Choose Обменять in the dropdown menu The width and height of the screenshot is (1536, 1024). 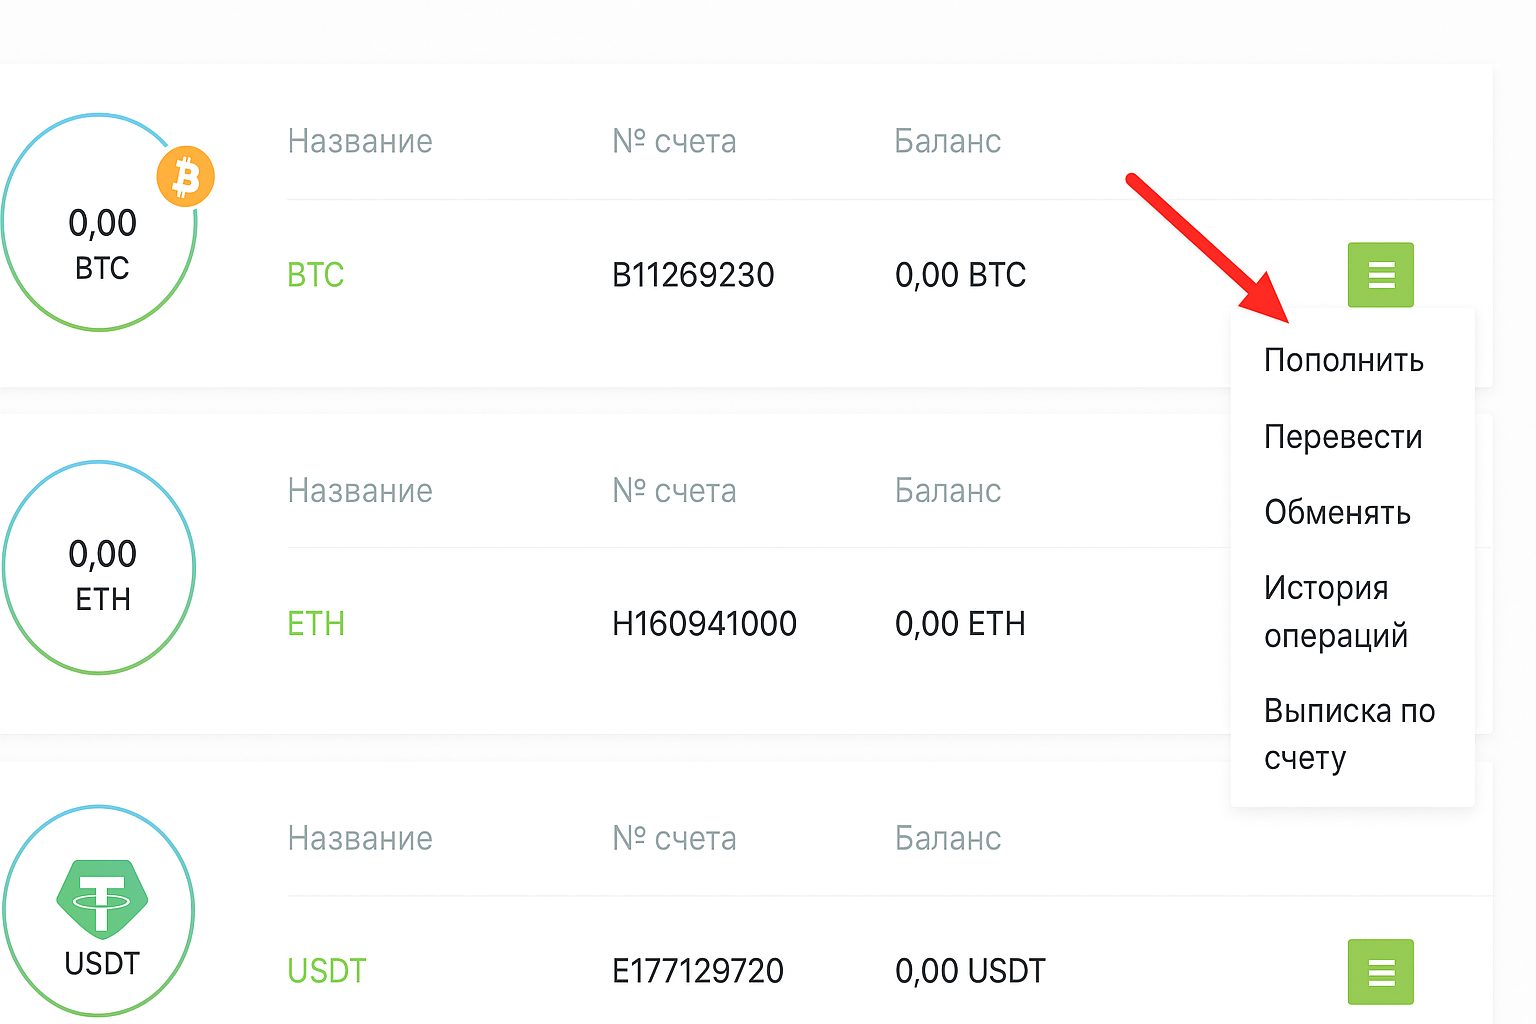(1338, 513)
